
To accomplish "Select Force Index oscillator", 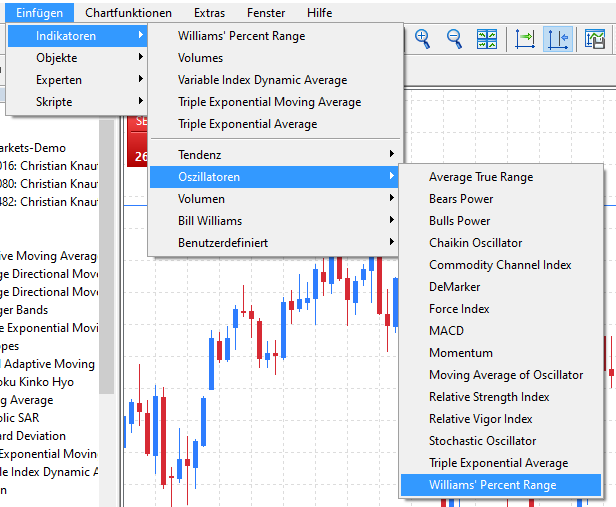I will 501,309.
